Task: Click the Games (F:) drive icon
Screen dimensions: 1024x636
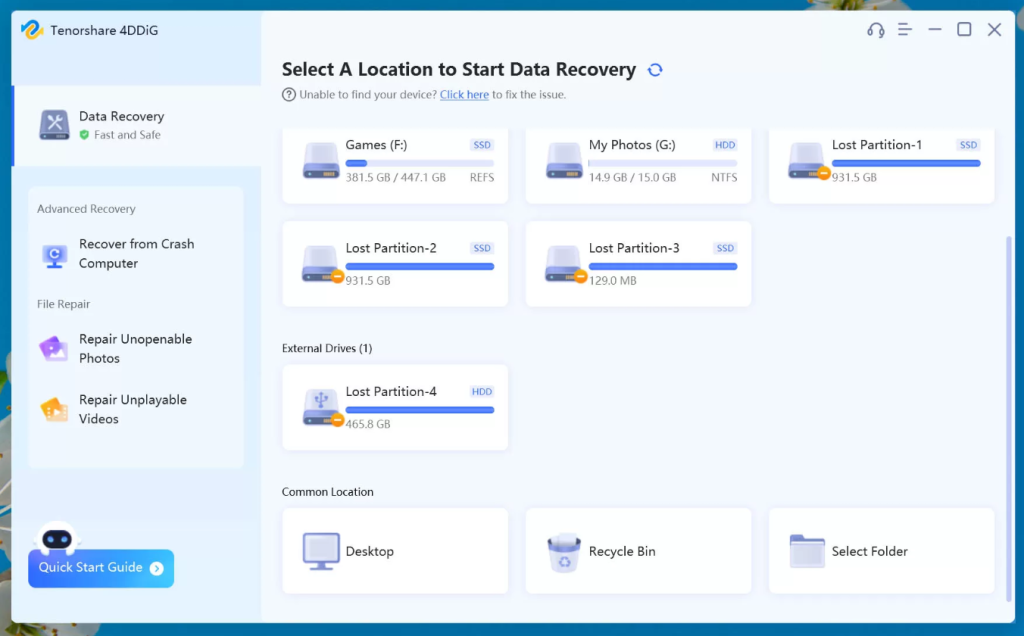Action: coord(321,161)
